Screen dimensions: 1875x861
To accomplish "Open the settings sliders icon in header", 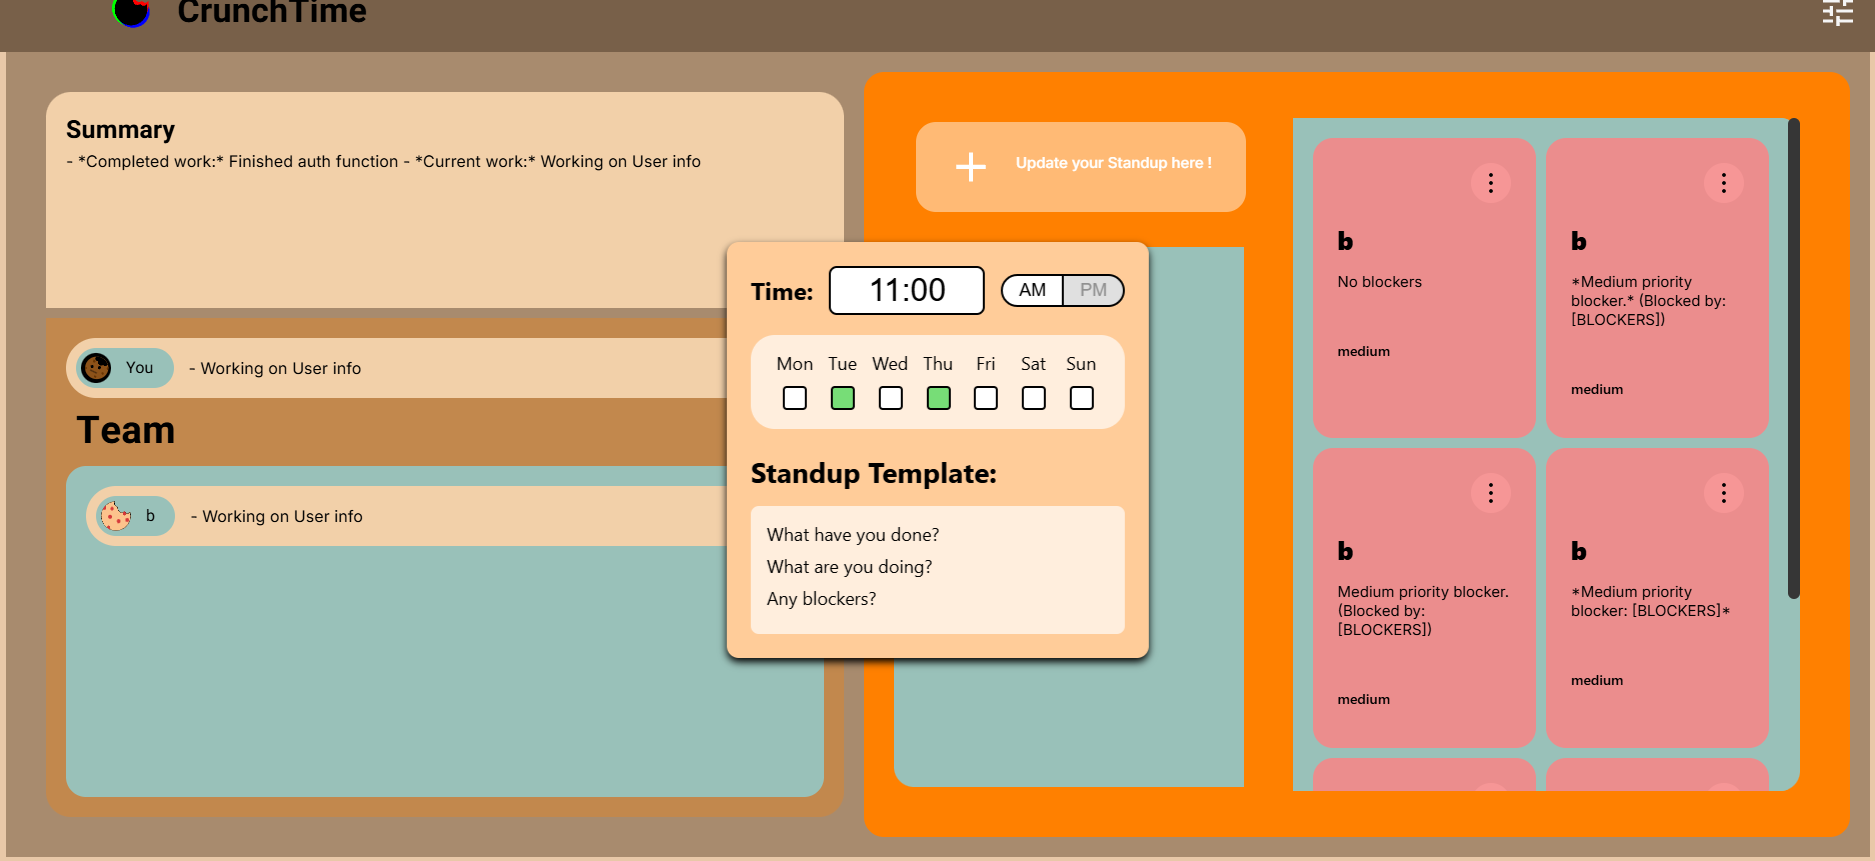I will point(1838,12).
